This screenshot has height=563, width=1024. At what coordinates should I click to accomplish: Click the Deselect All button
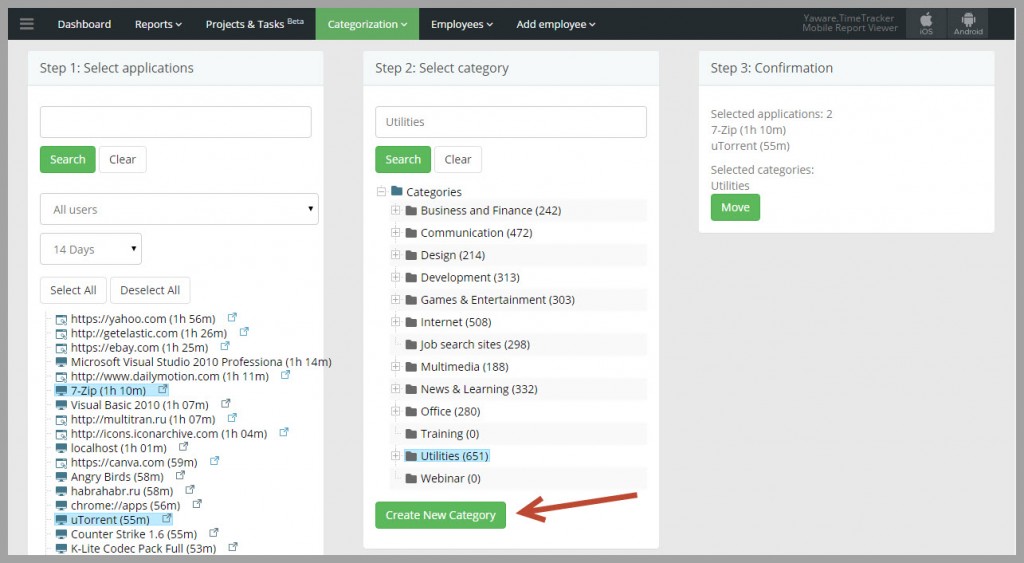[150, 290]
